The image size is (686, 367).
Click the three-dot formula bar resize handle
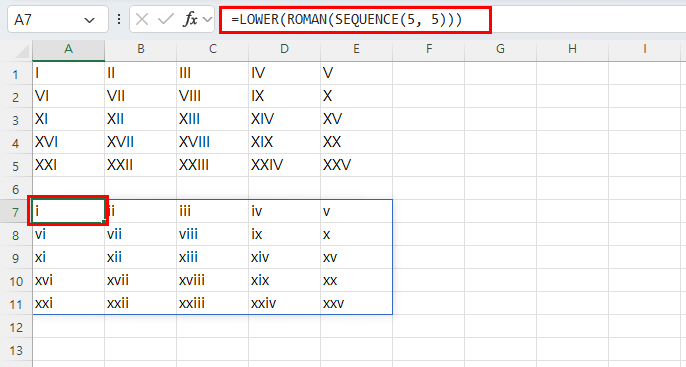[119, 19]
